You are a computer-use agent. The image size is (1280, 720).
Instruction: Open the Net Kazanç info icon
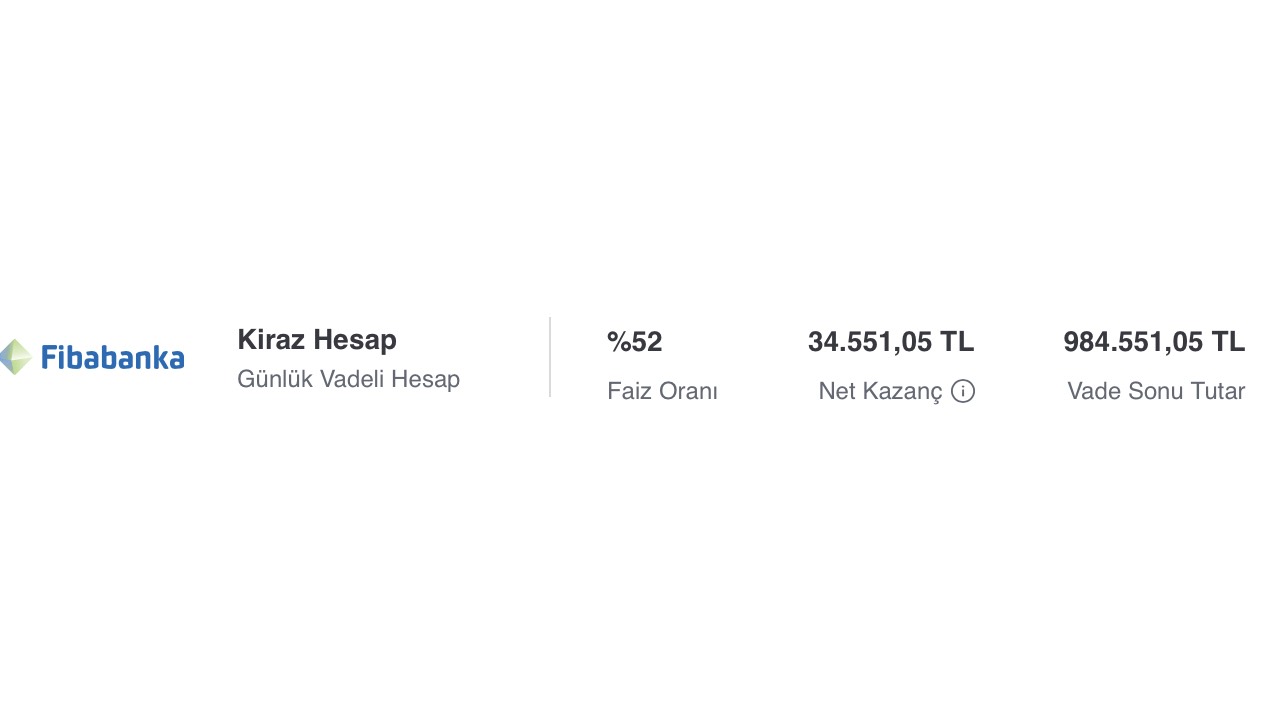click(x=963, y=391)
